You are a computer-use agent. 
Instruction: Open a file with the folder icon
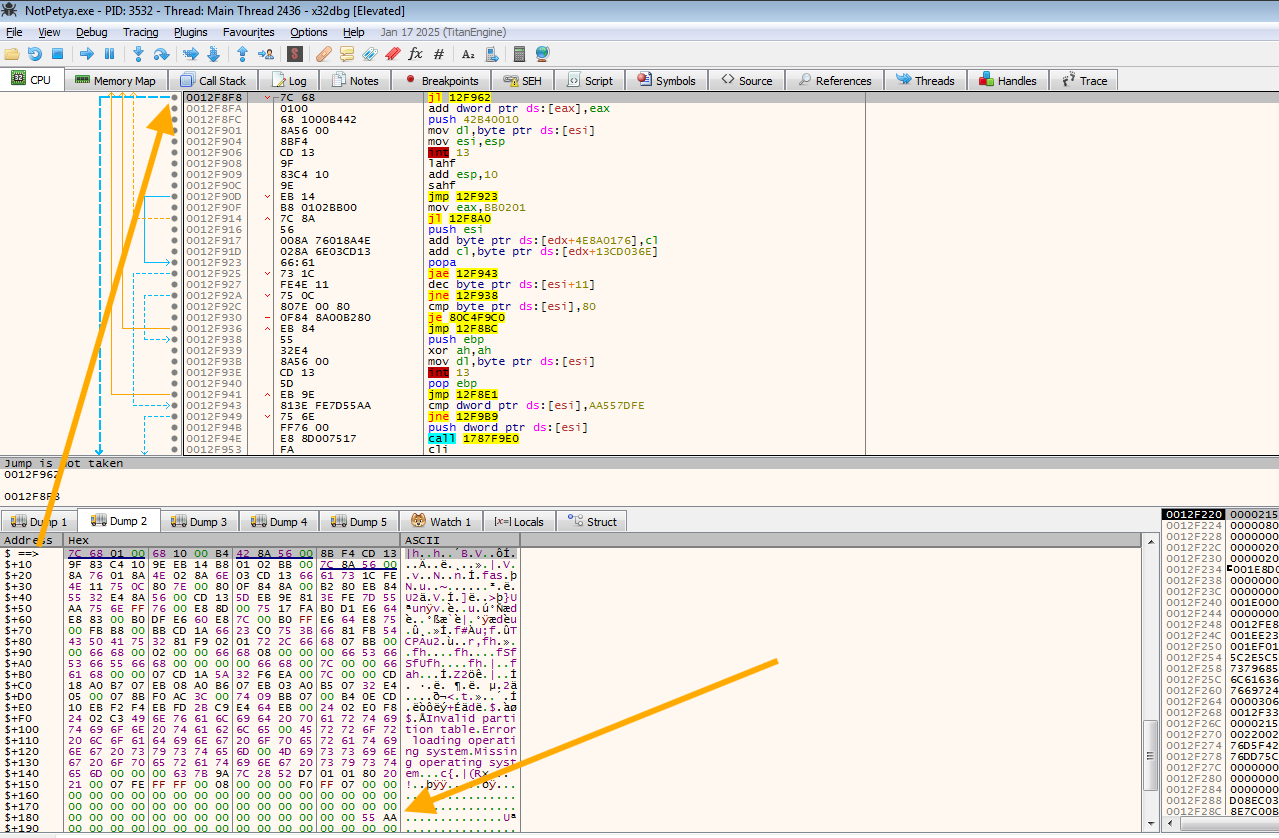point(12,53)
